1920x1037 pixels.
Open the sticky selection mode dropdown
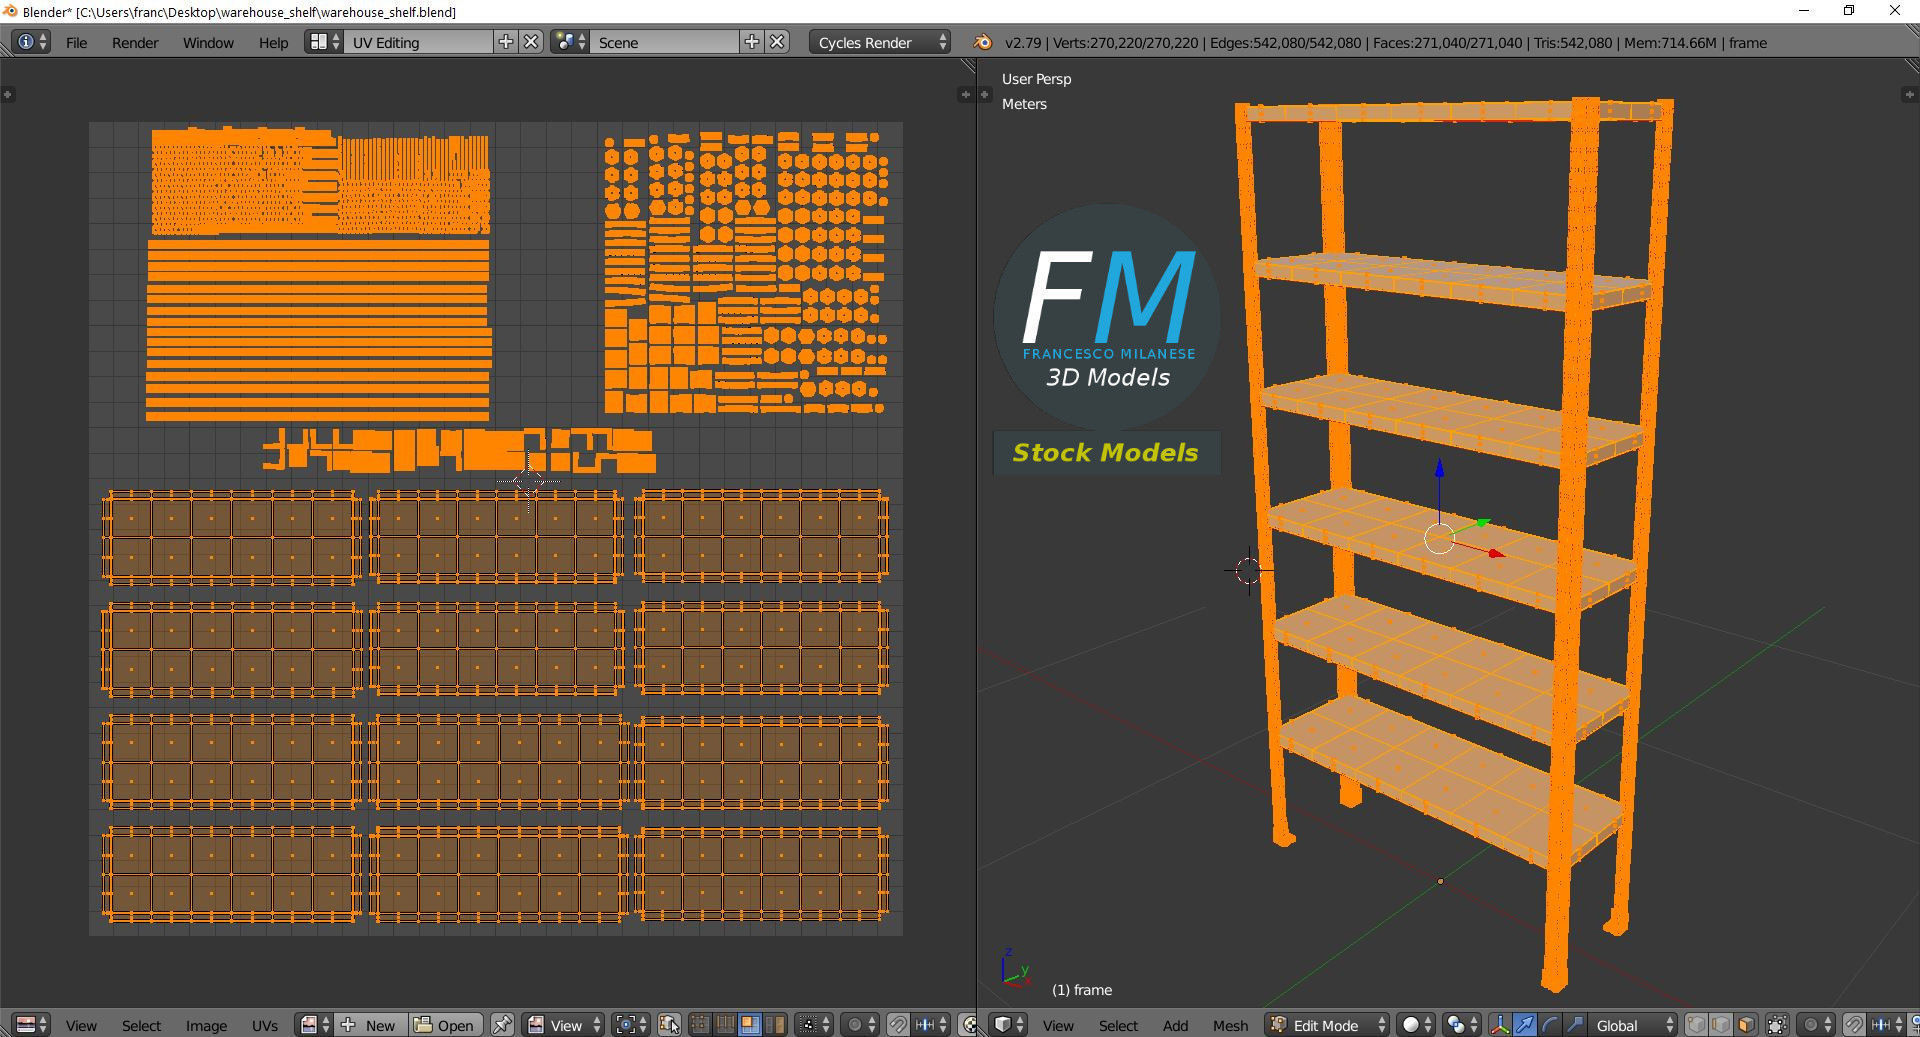point(813,1025)
